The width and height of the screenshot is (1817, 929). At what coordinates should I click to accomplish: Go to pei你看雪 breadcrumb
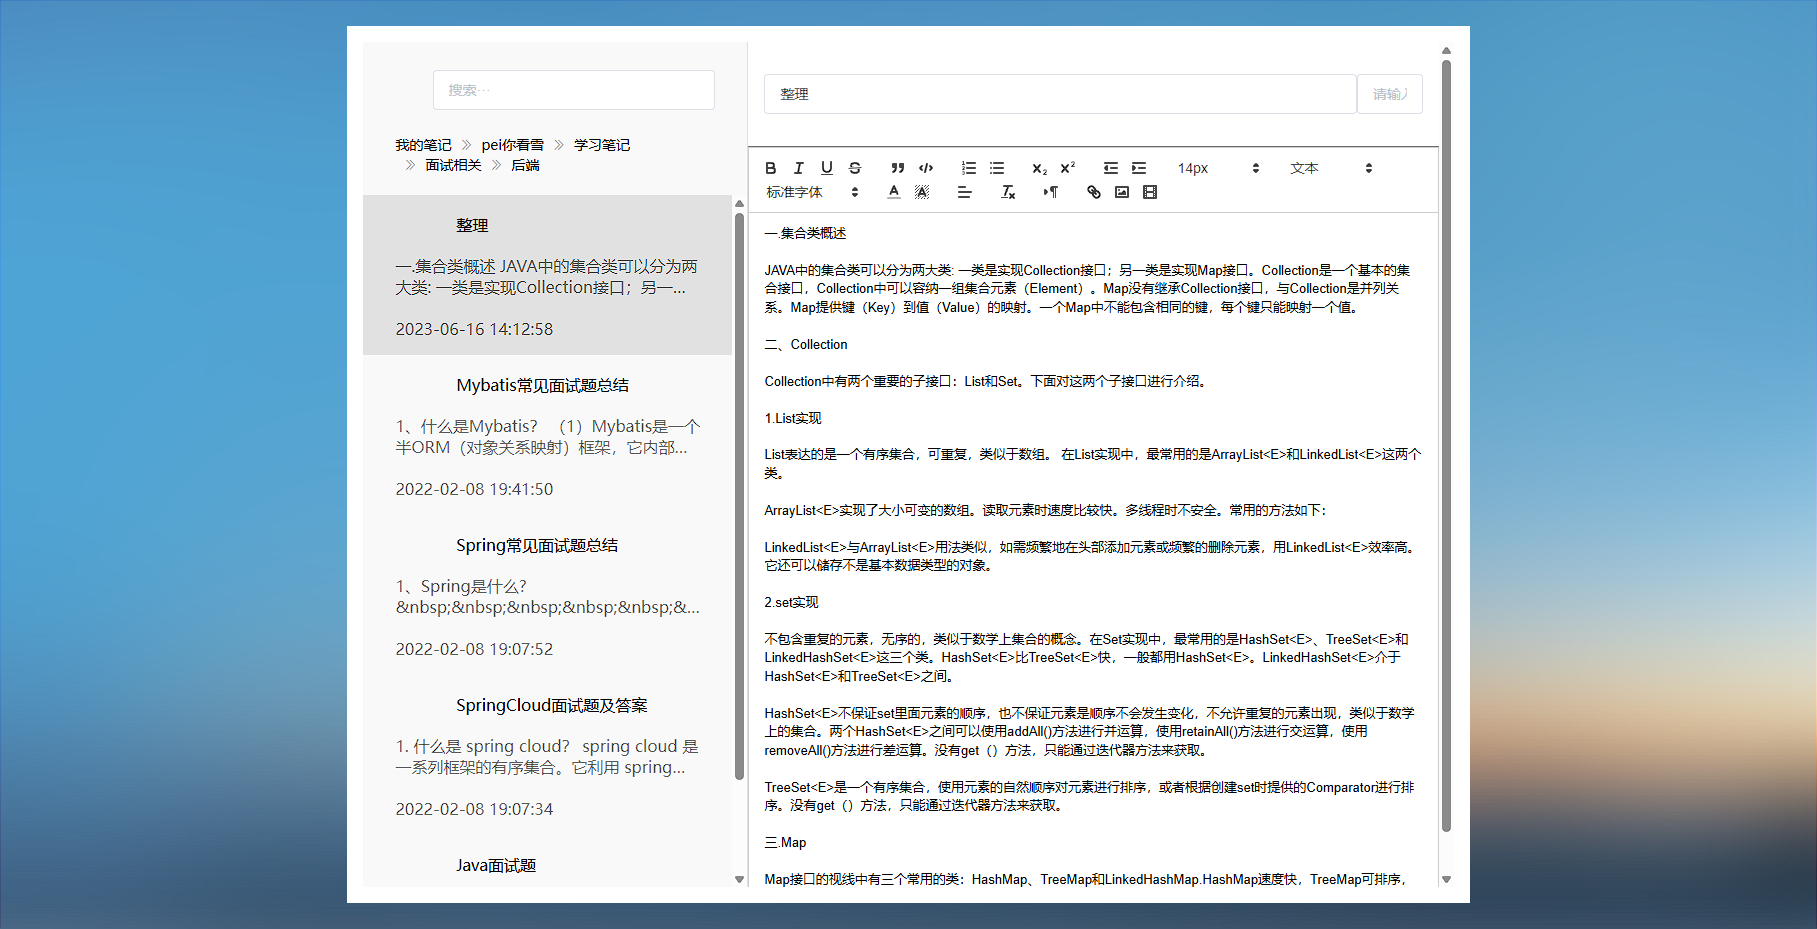pyautogui.click(x=513, y=145)
